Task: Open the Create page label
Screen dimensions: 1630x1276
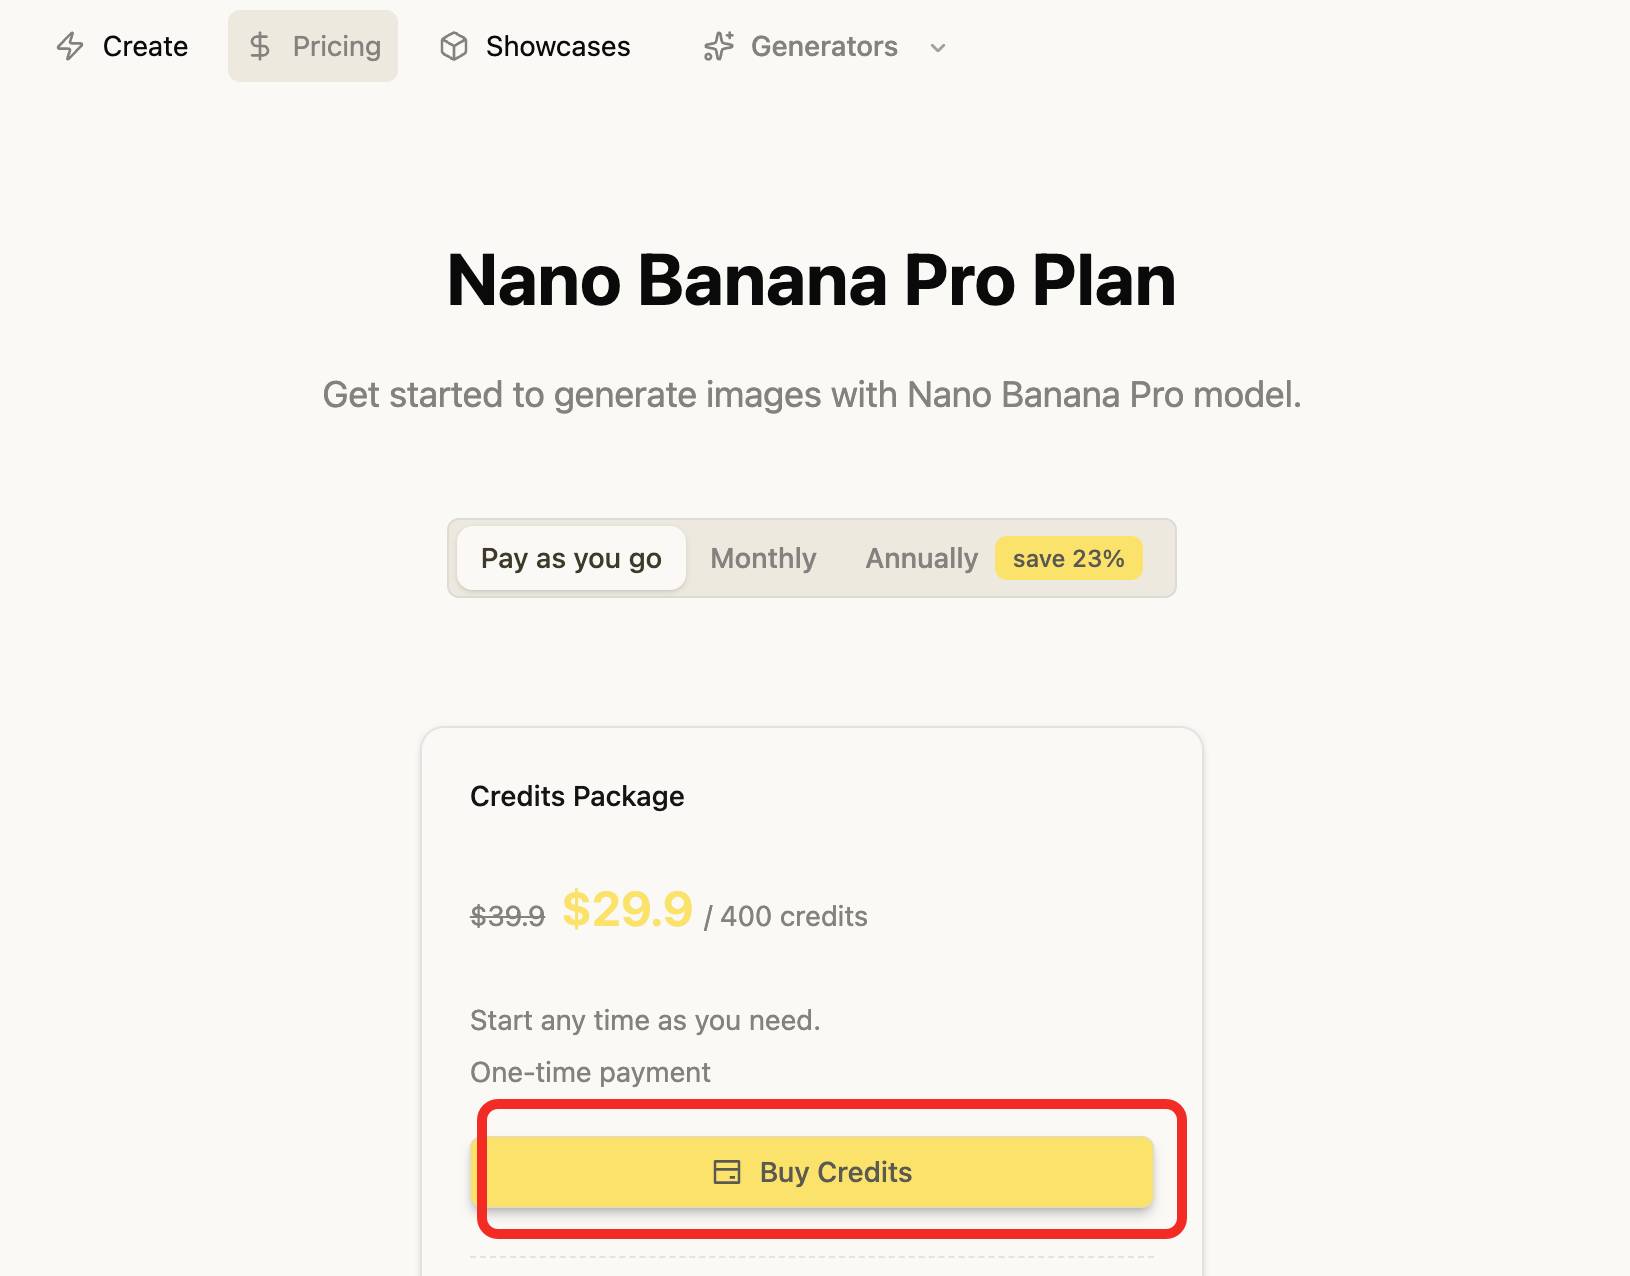Action: 145,46
